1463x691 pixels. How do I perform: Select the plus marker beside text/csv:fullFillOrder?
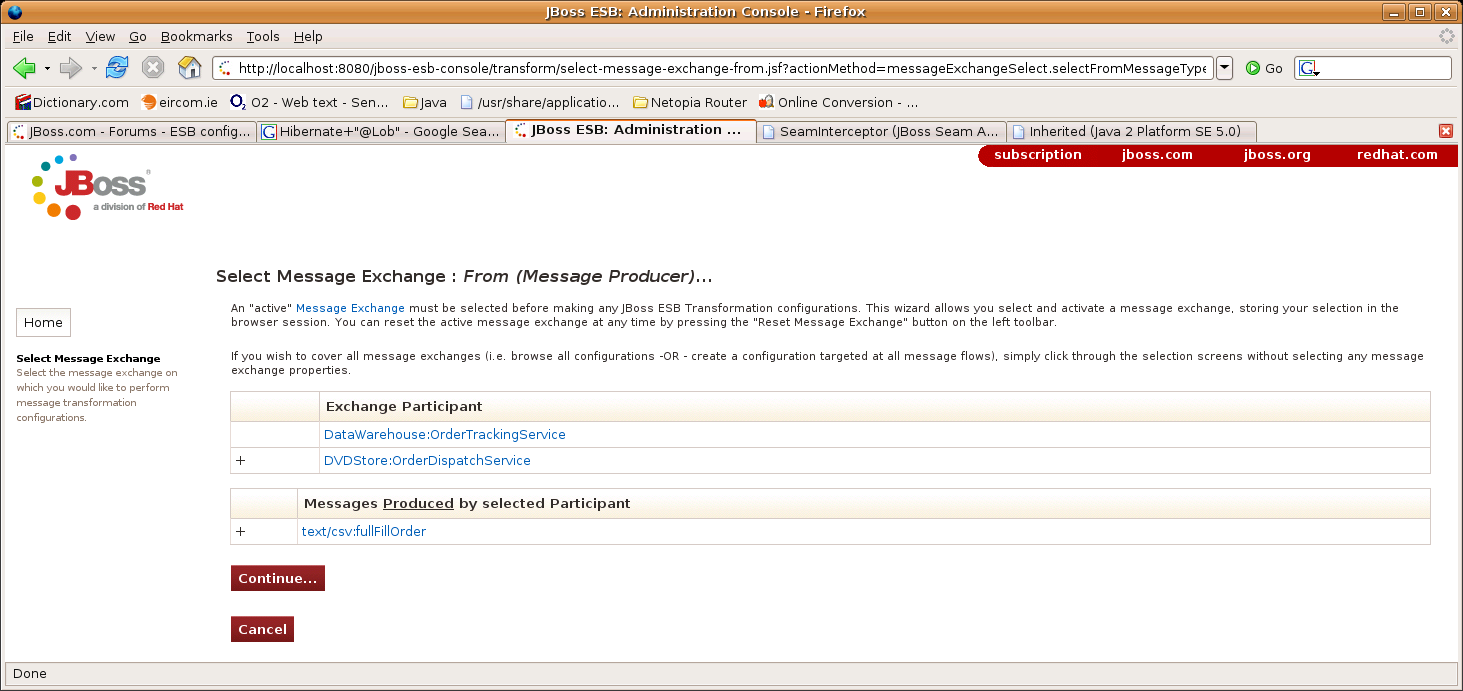(240, 532)
